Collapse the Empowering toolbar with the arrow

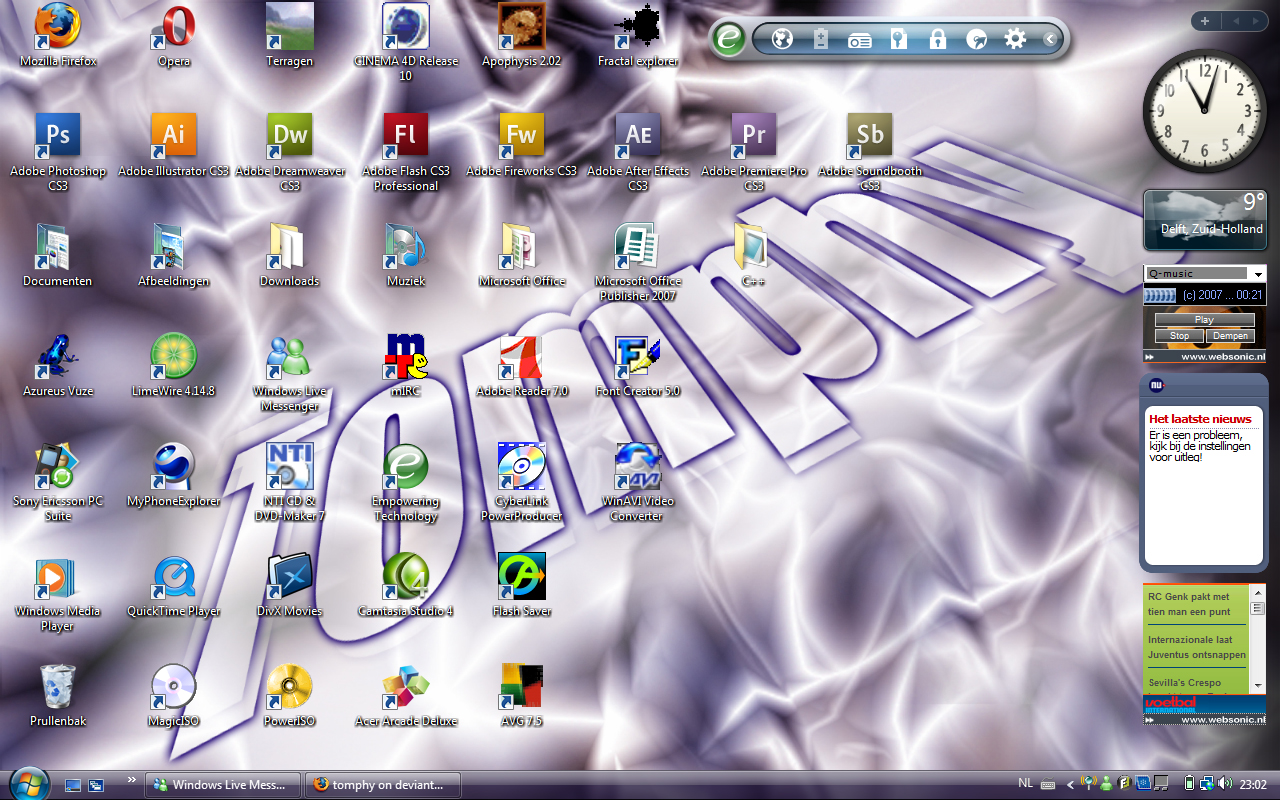1050,39
